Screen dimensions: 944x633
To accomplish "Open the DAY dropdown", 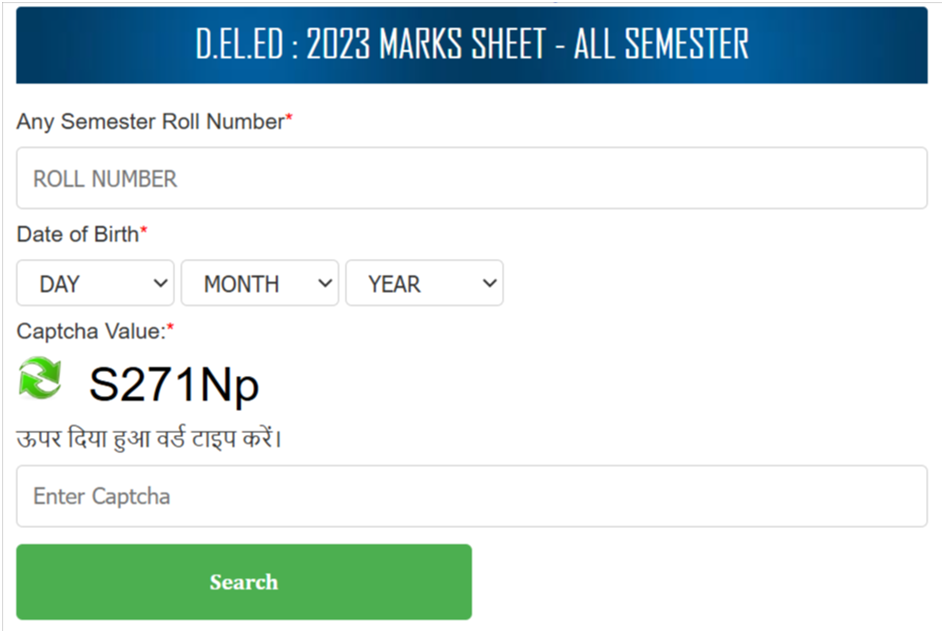I will [95, 283].
